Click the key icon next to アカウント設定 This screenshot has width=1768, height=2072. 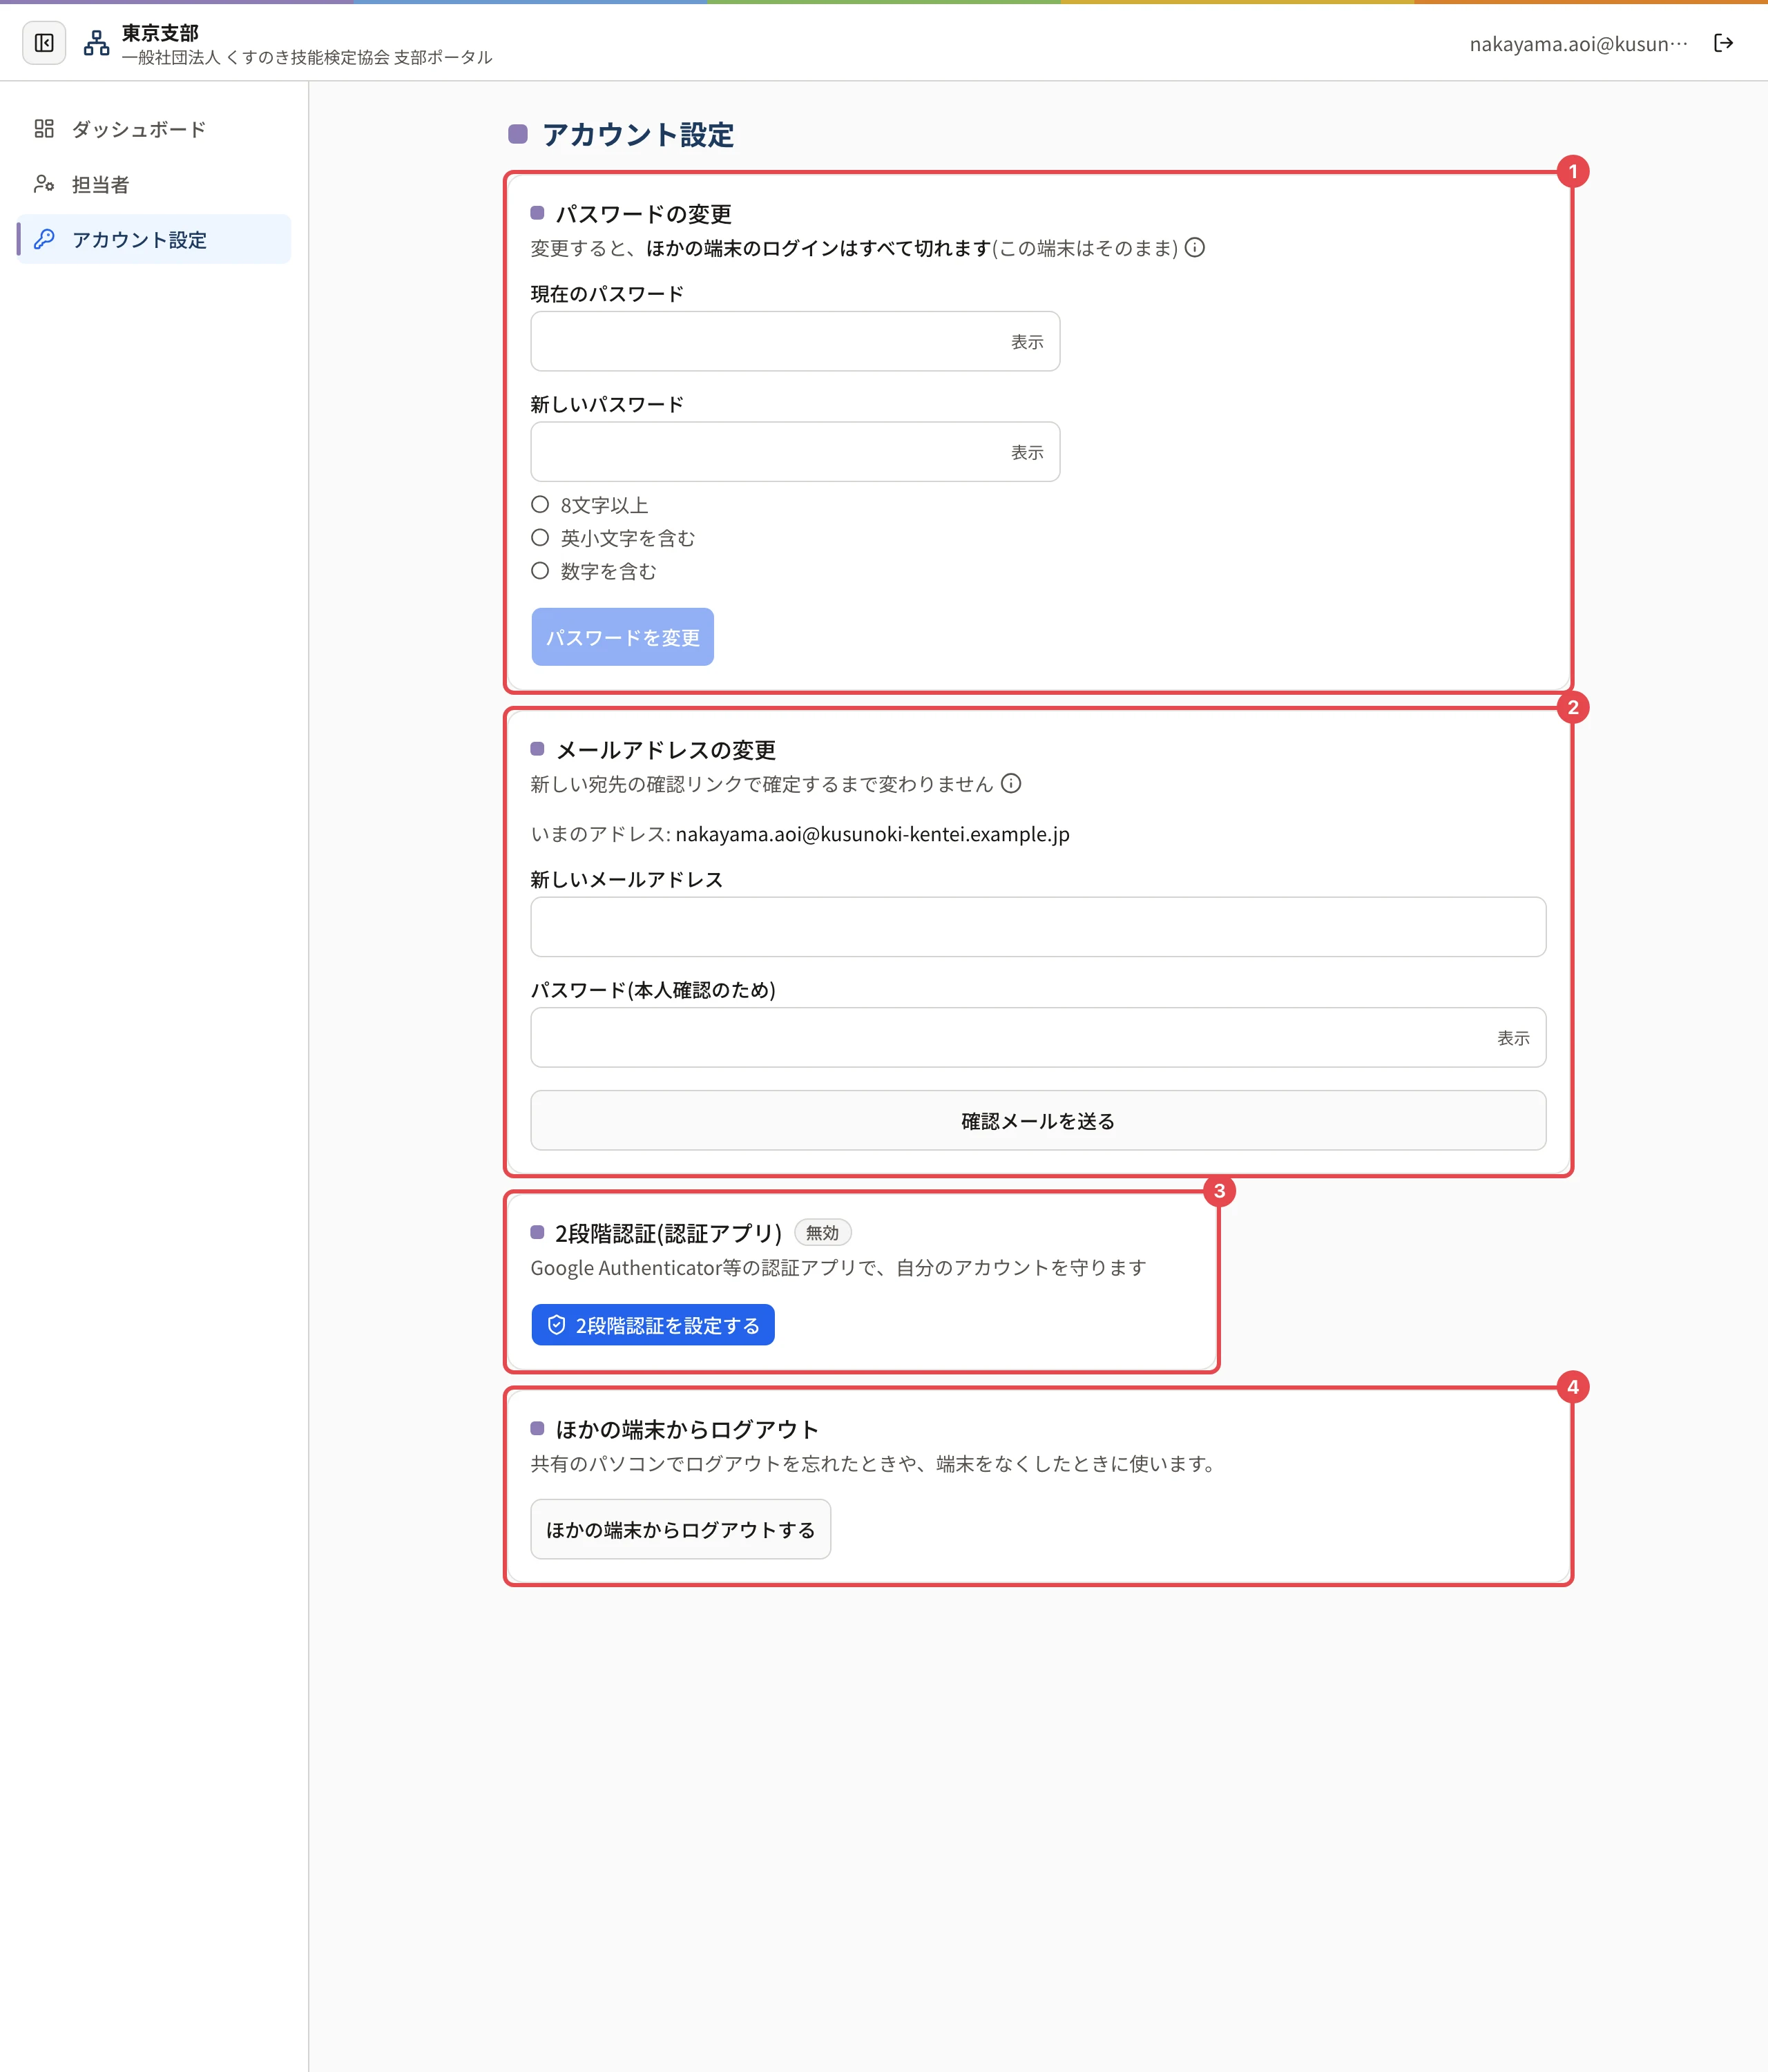pos(44,239)
